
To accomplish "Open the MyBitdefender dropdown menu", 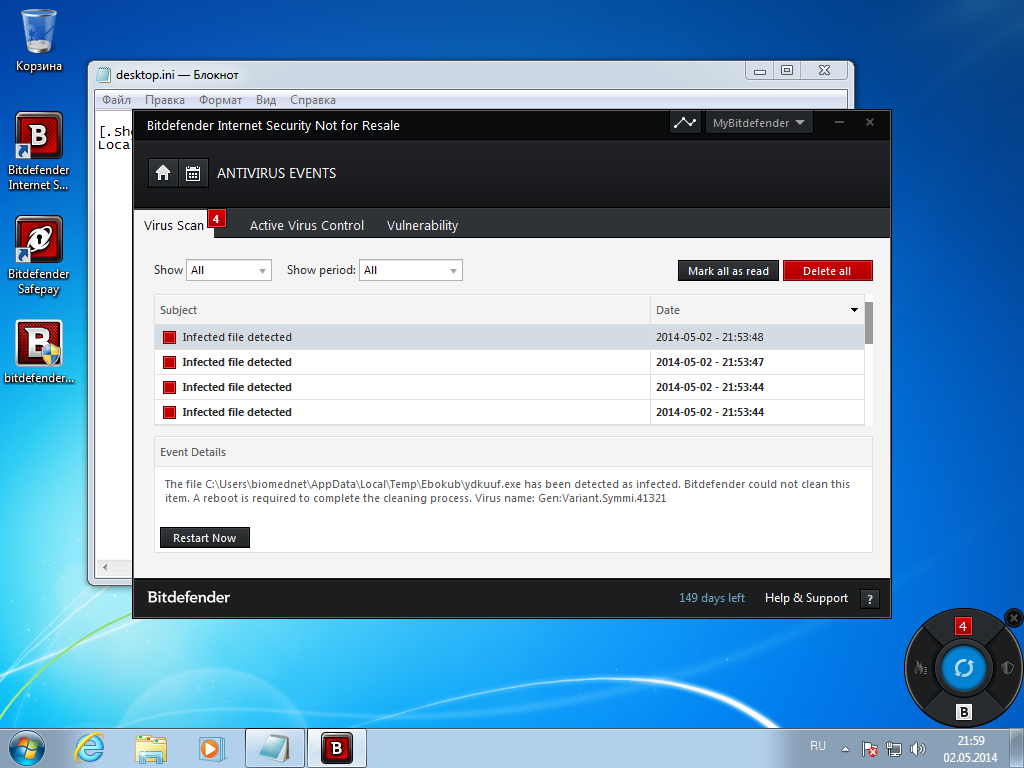I will [x=758, y=123].
